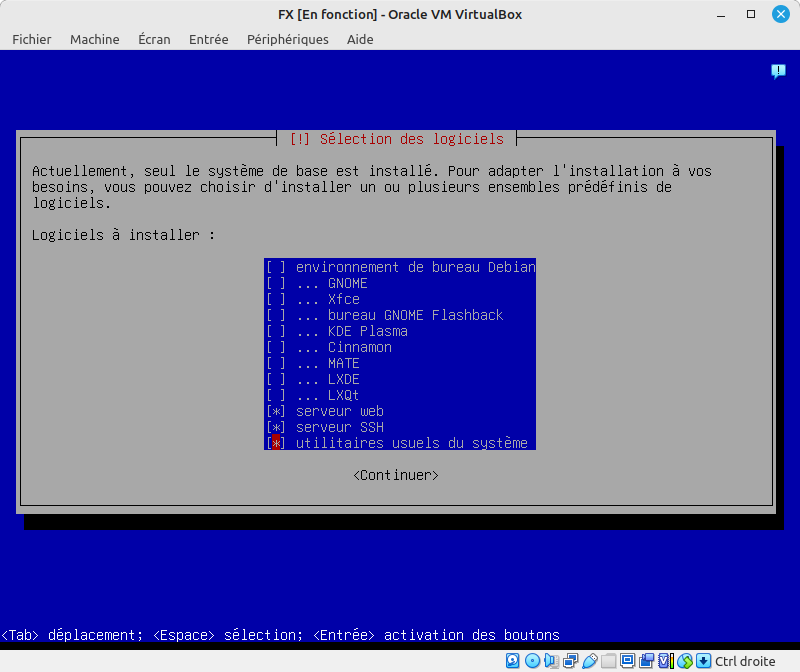Uncheck utilitaires usuels du système checkbox
Screen dimensions: 800x672
[276, 443]
